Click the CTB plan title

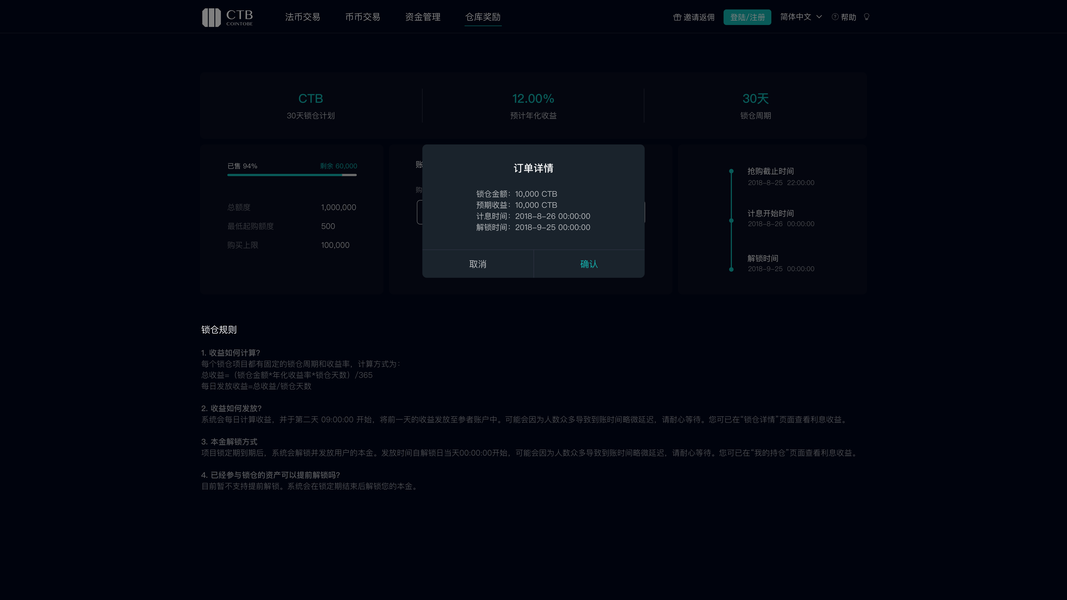tap(310, 99)
